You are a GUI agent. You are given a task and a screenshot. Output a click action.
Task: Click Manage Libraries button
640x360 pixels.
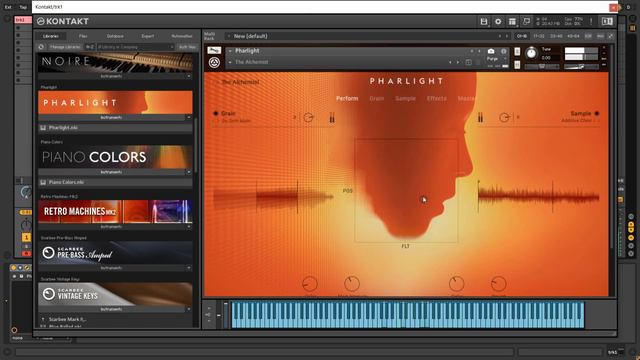coord(65,47)
